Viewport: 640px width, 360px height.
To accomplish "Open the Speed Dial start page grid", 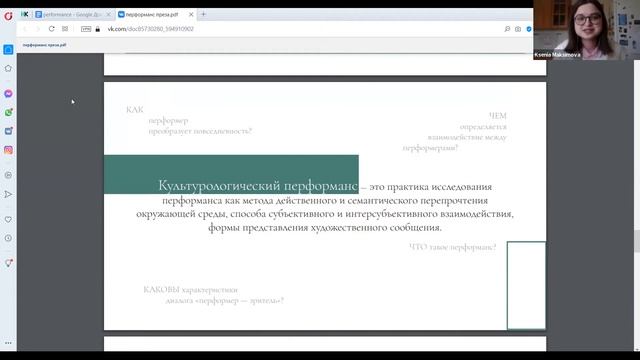I will pyautogui.click(x=65, y=29).
